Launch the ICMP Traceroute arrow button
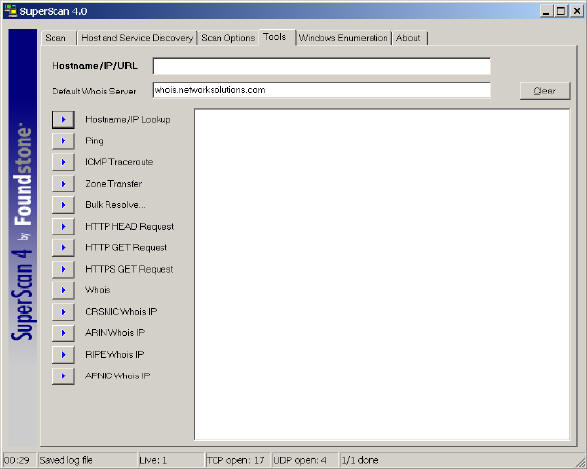The width and height of the screenshot is (587, 469). point(63,162)
